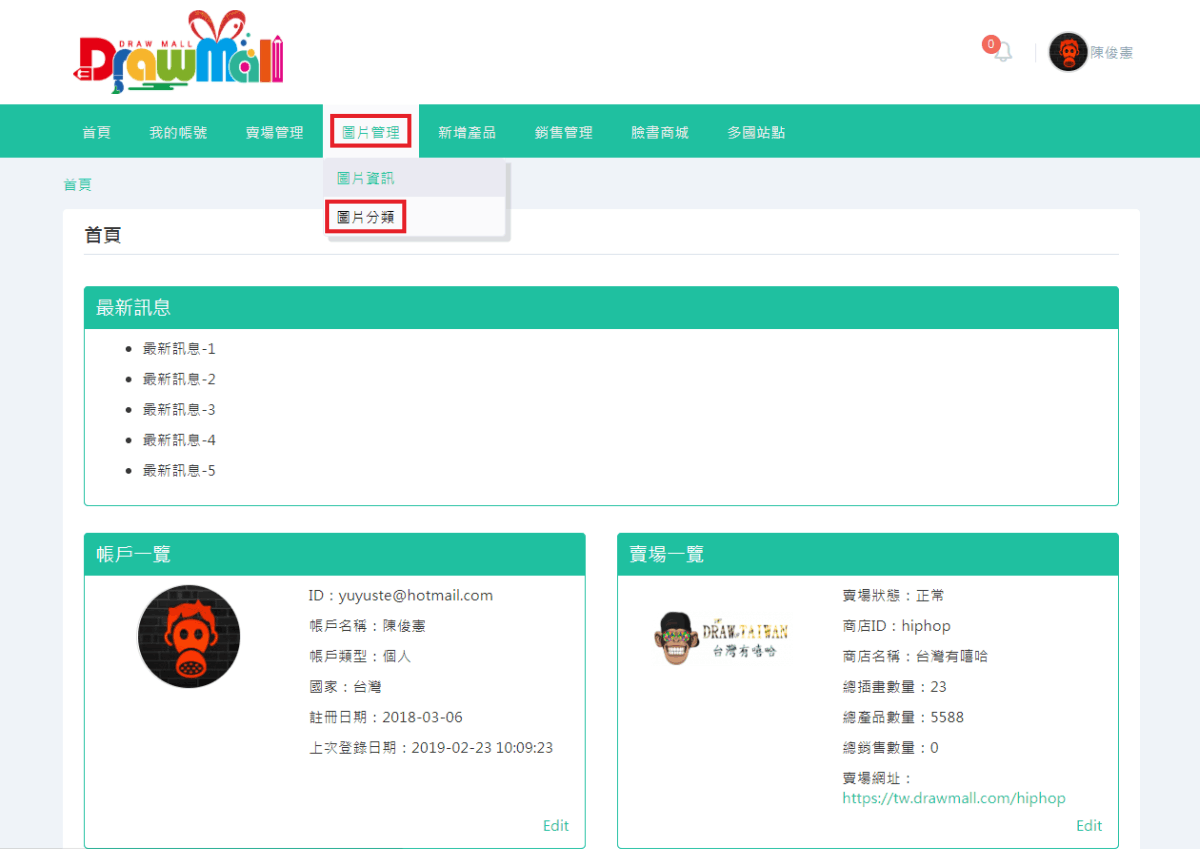Select 圖片資訊 from the dropdown menu

click(x=364, y=178)
